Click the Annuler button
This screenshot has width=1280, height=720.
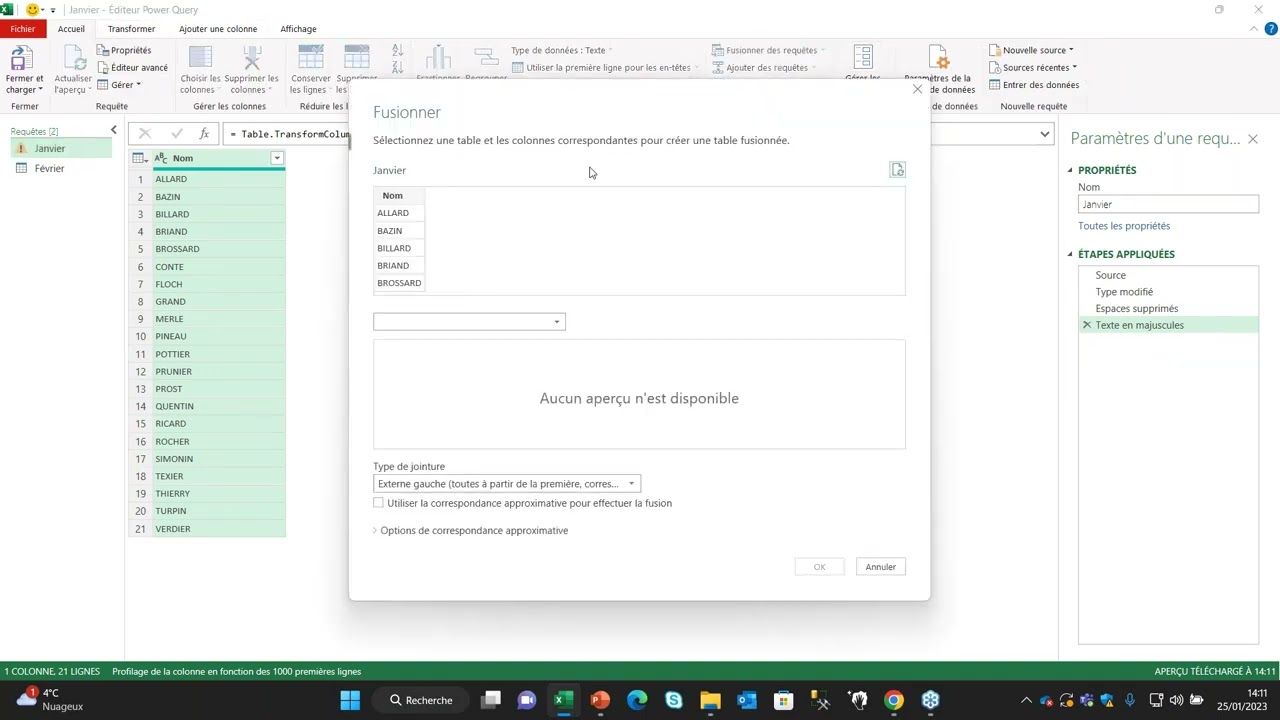(881, 567)
